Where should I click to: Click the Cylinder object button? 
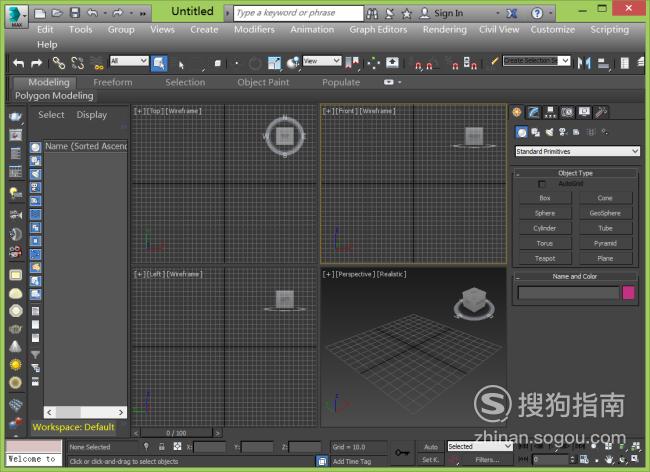point(545,228)
